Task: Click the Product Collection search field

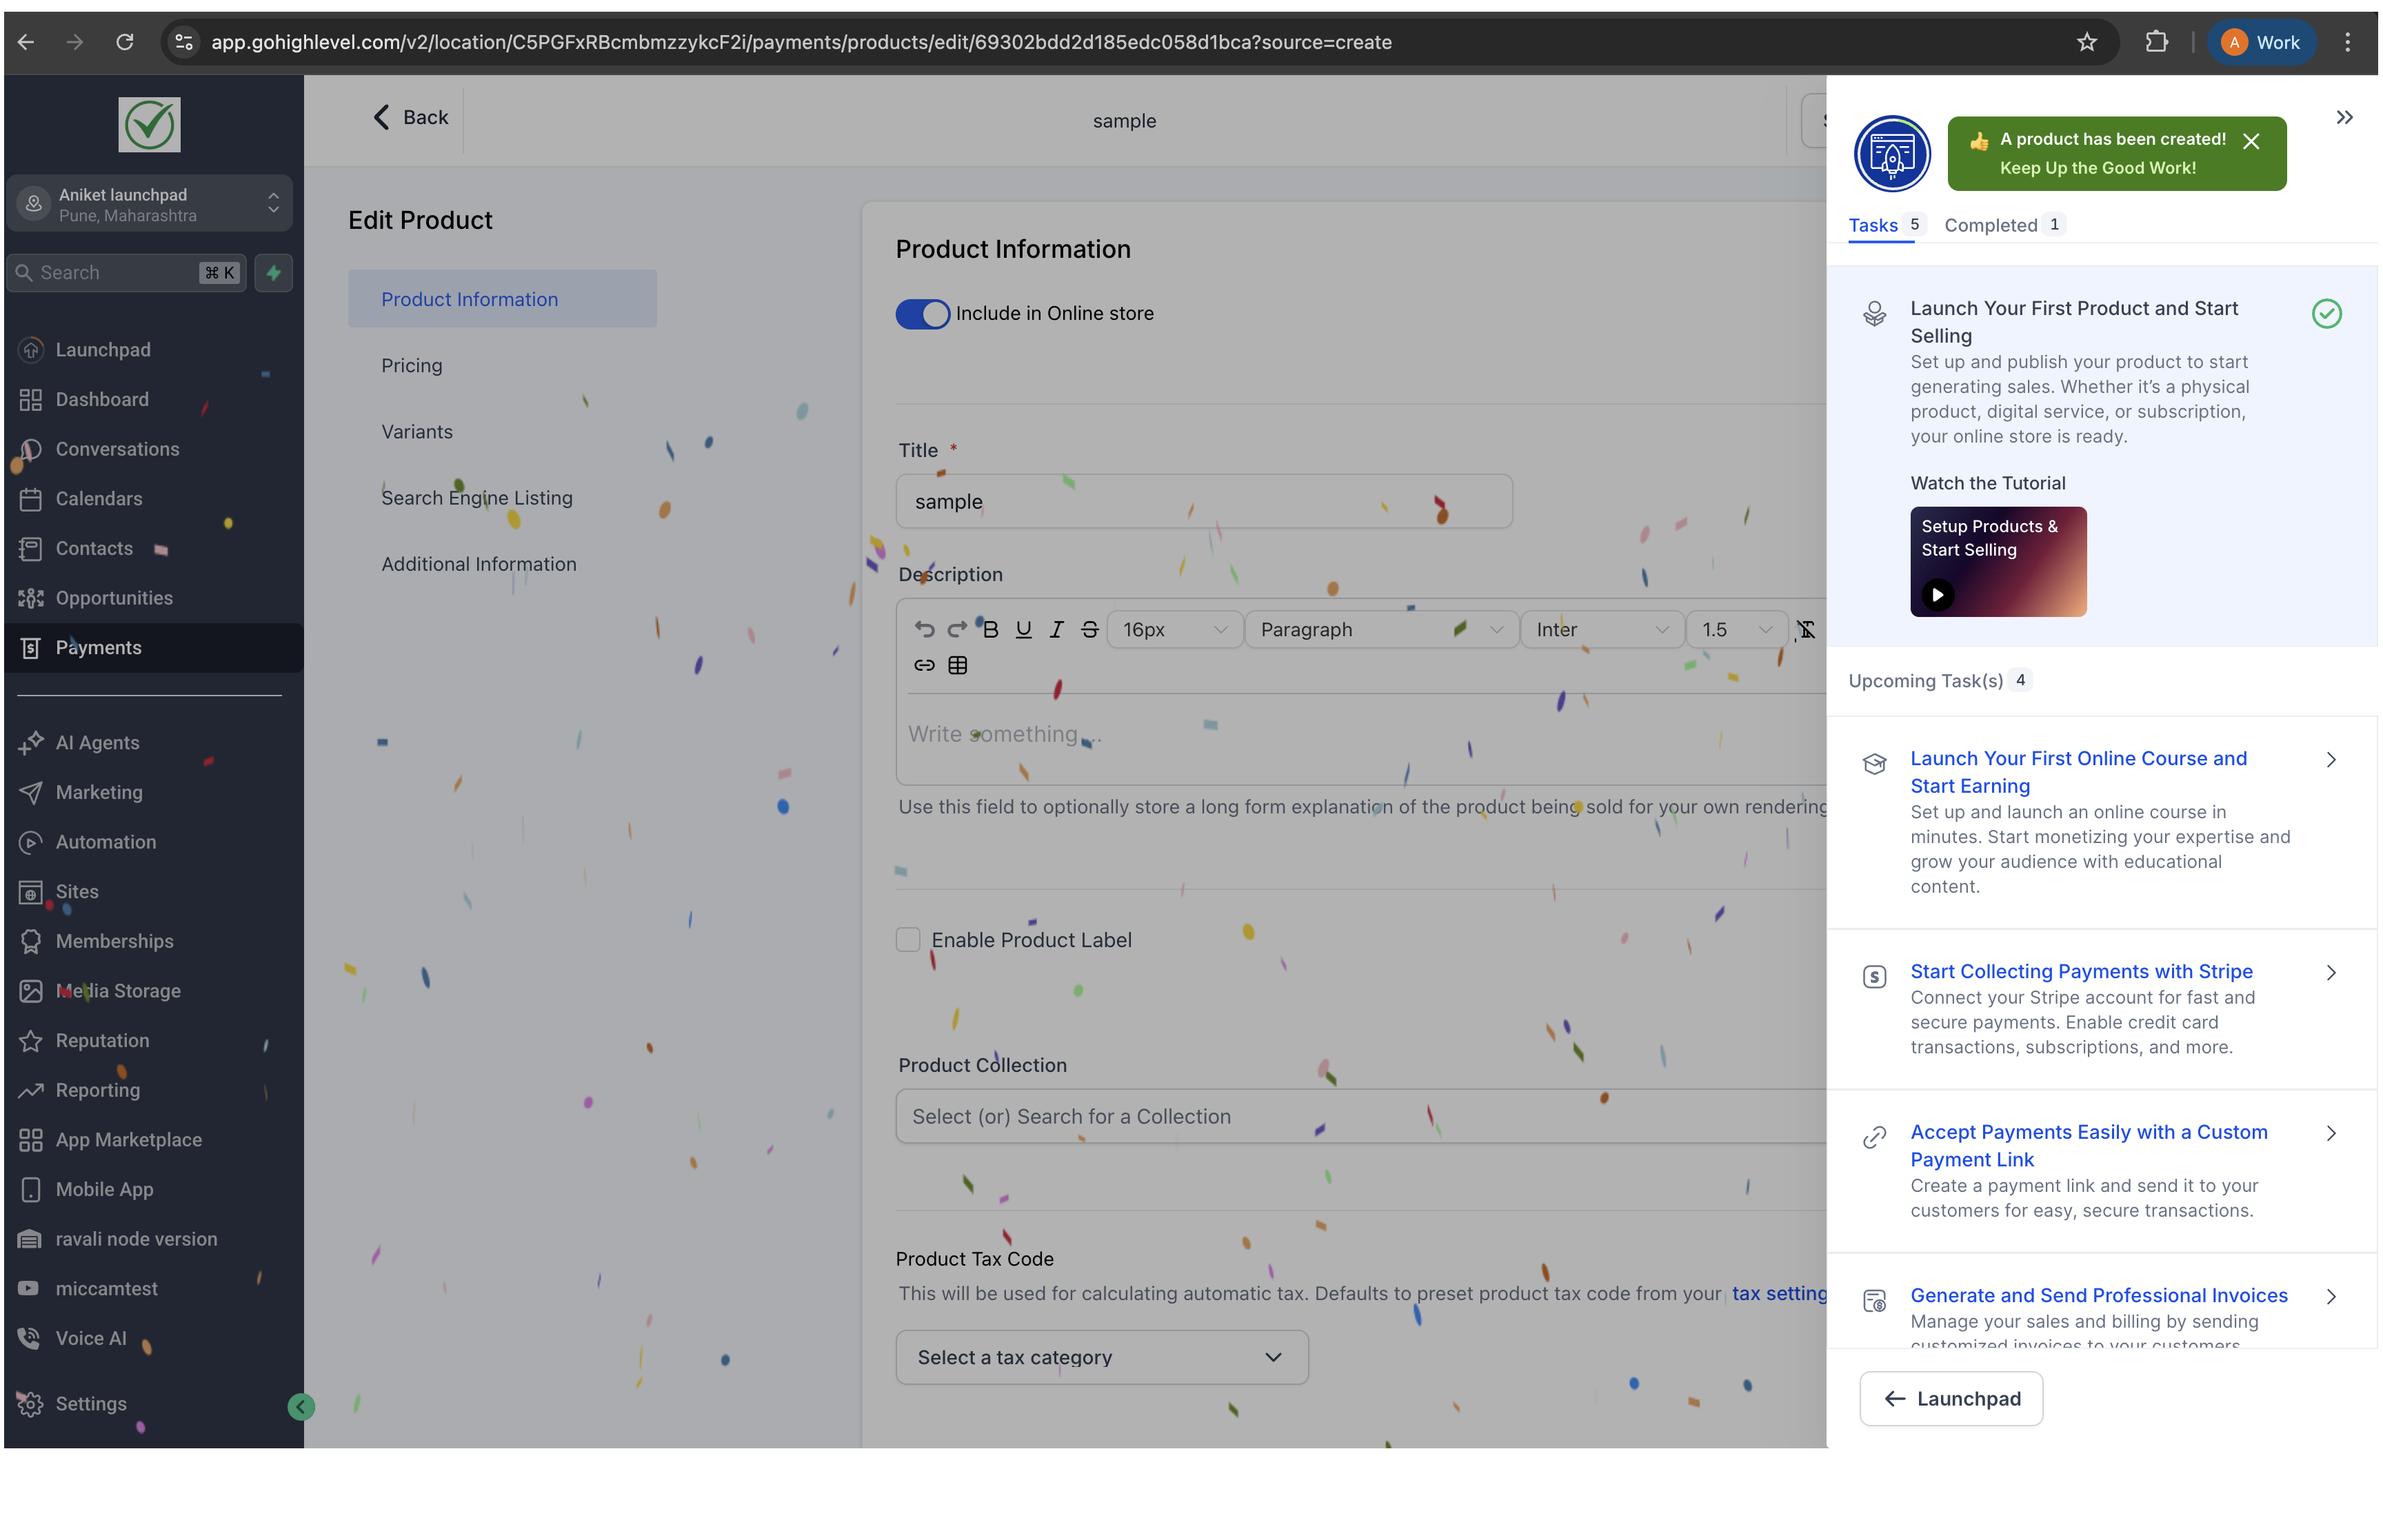Action: 1360,1116
